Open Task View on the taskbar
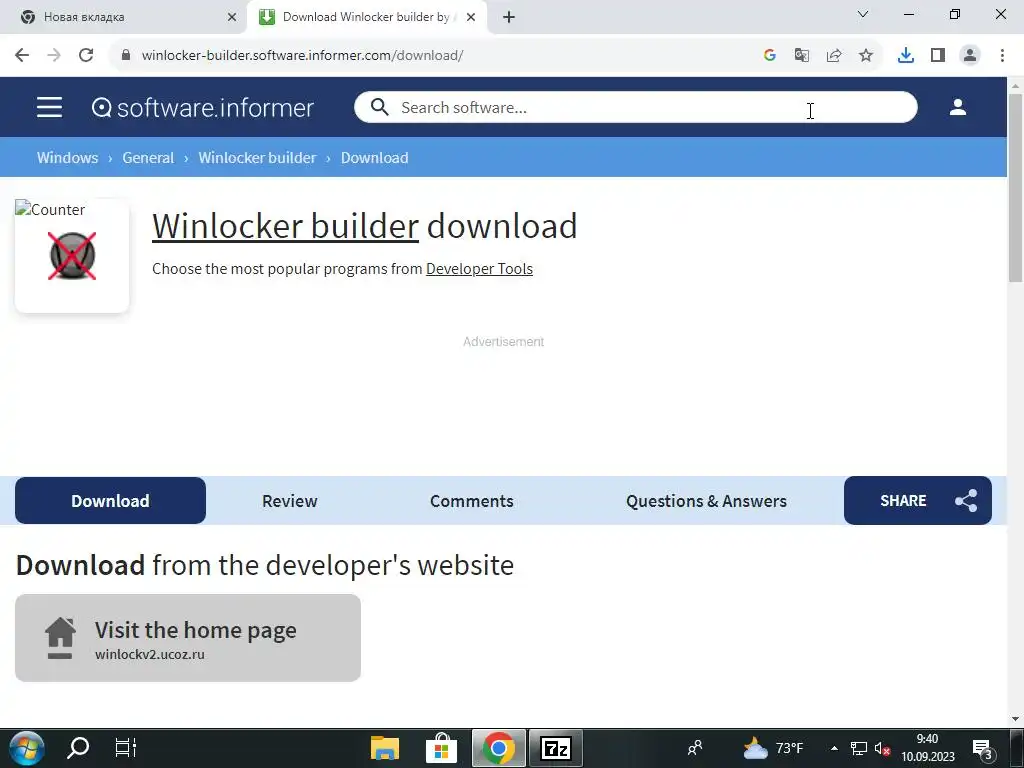Screen dimensions: 1024x768 pos(125,748)
